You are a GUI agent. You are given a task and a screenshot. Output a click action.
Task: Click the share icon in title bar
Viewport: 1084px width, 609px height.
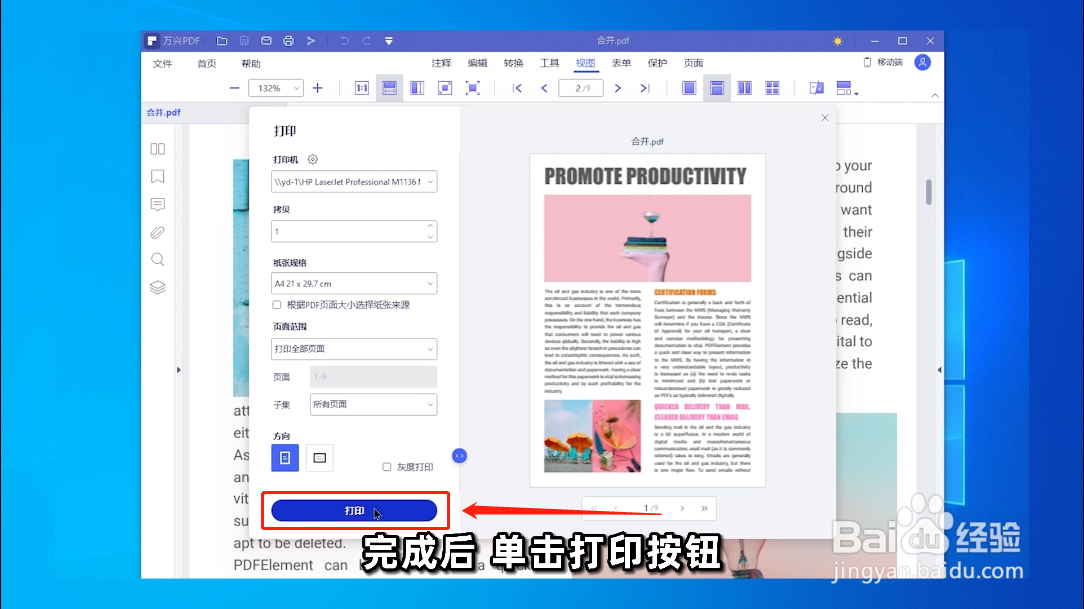click(x=311, y=41)
